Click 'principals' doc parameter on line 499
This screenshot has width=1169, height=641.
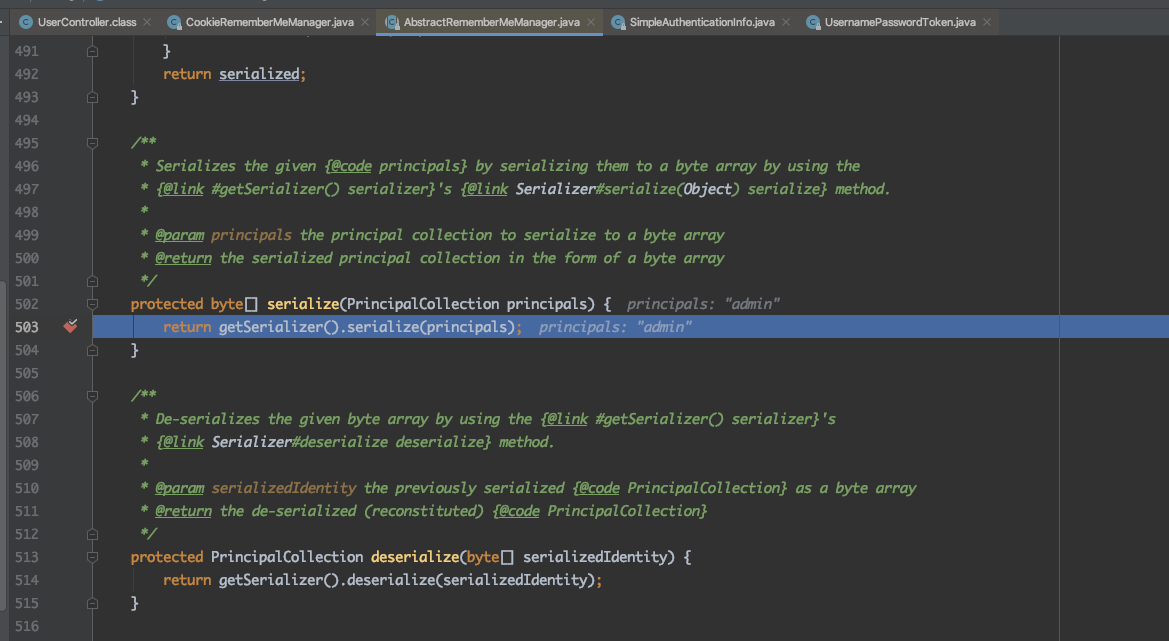click(251, 235)
